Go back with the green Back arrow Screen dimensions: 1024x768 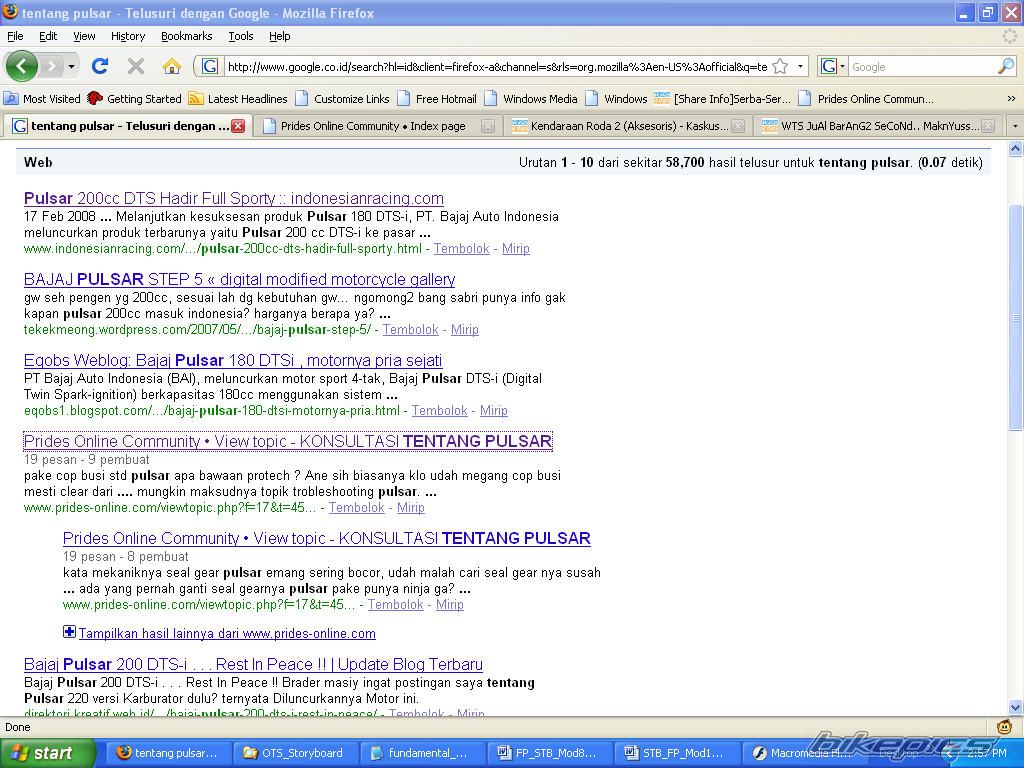coord(22,66)
